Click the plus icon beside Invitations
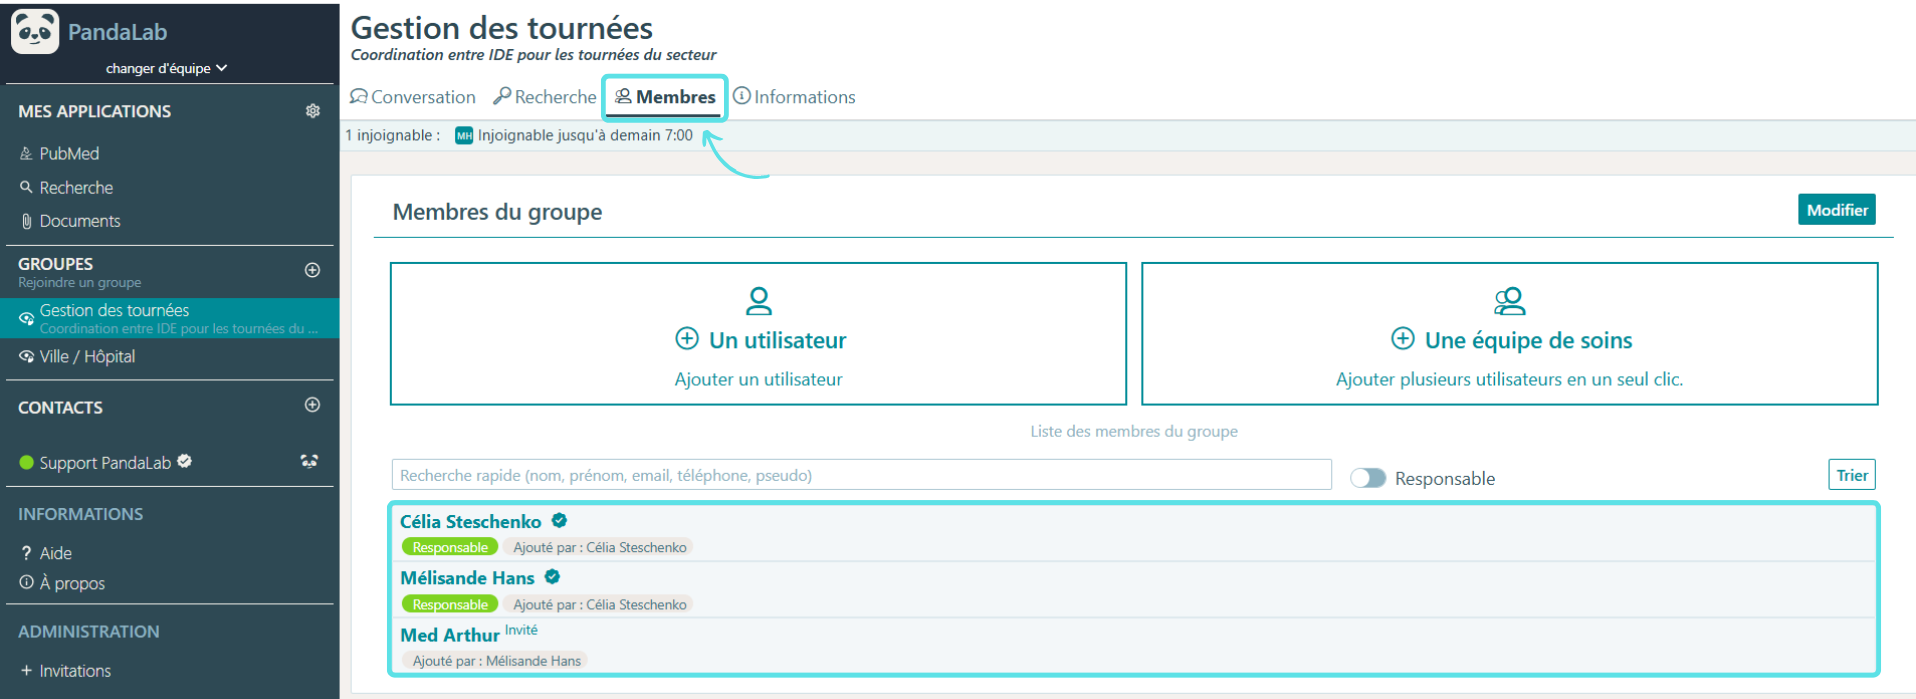Screen dimensions: 1916x699 [26, 670]
